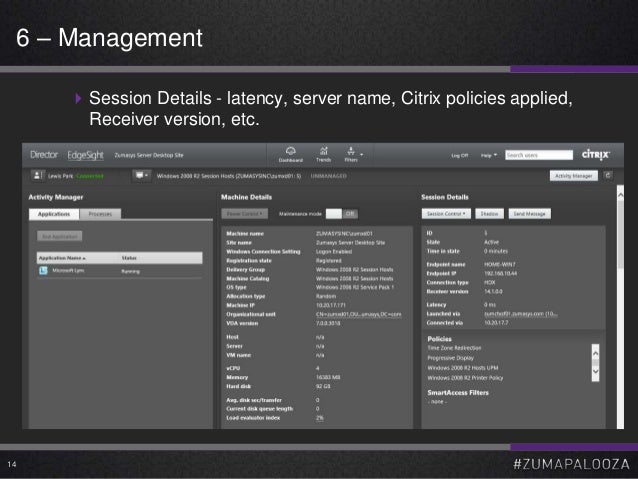The width and height of the screenshot is (638, 479).
Task: Click the Log Off link
Action: click(460, 155)
